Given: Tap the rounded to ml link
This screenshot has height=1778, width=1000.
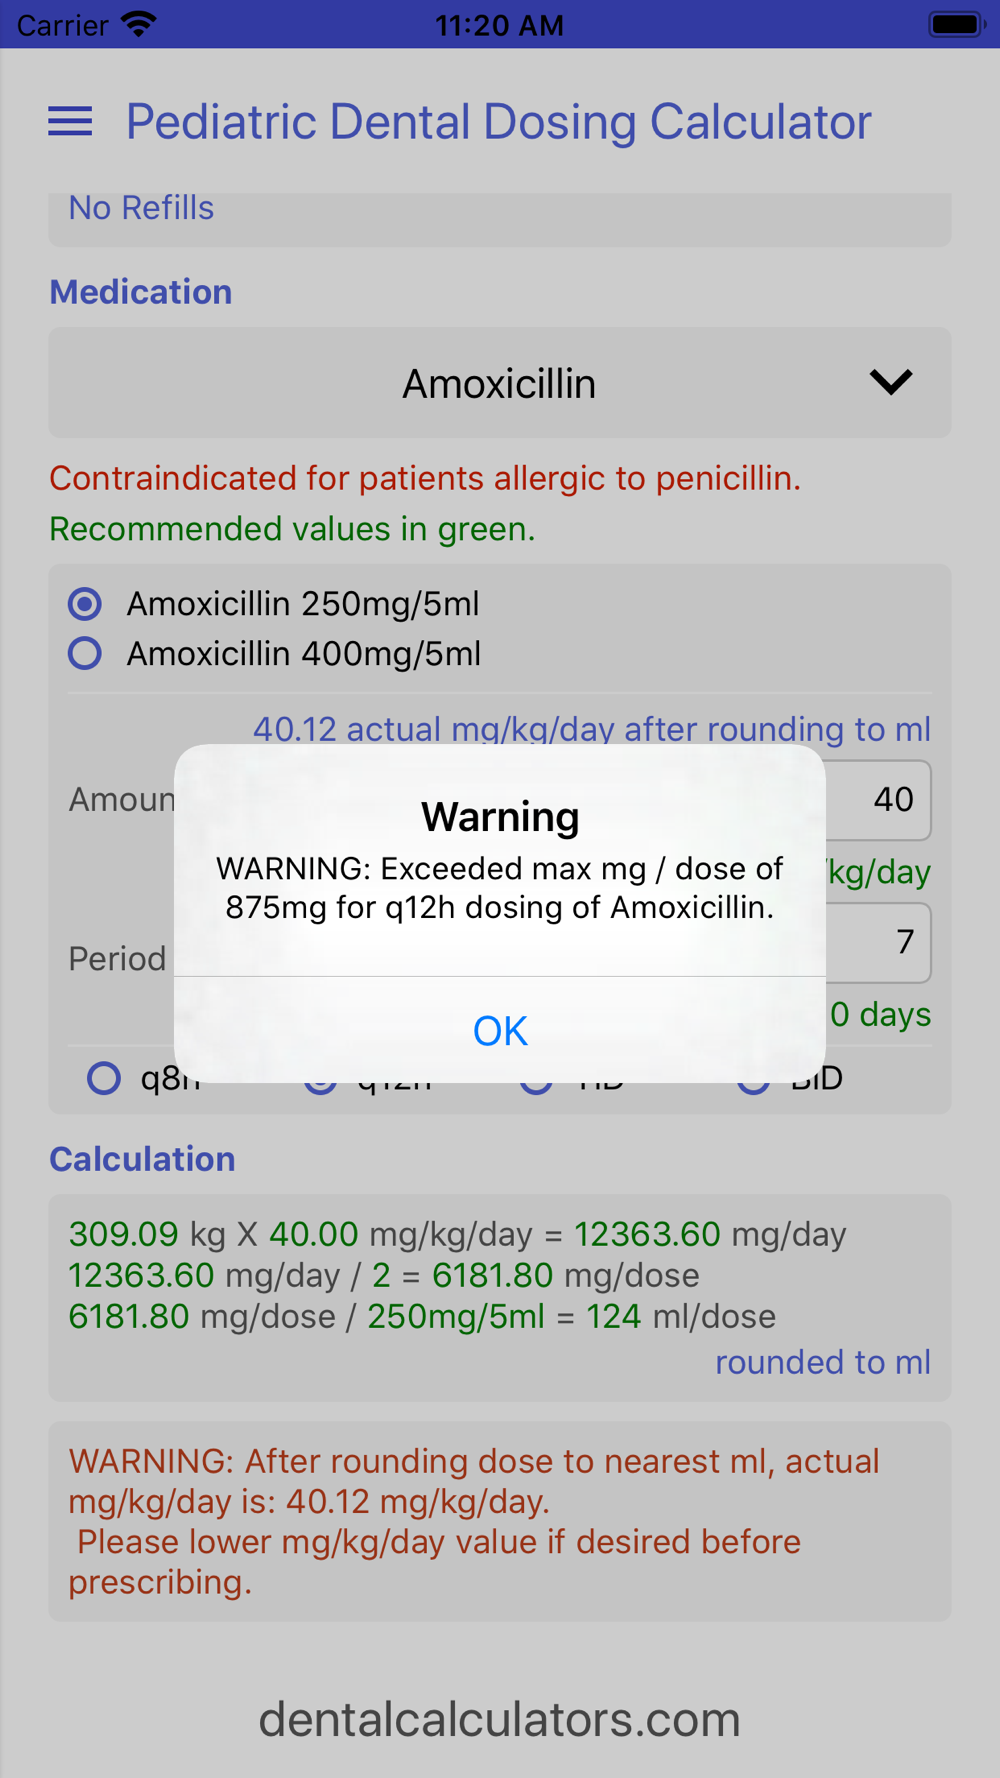Looking at the screenshot, I should click(x=823, y=1362).
